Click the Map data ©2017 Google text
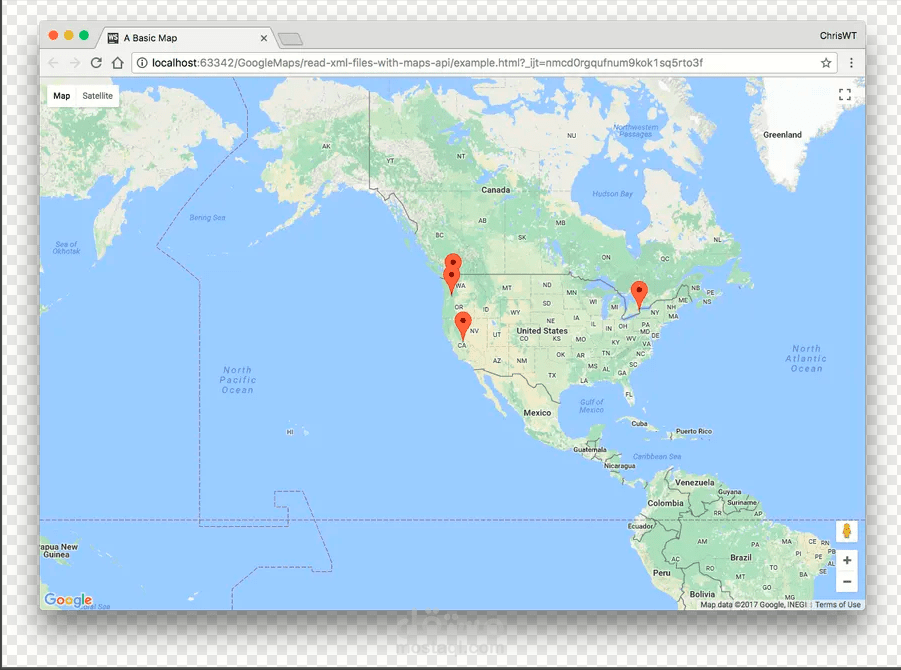Image resolution: width=901 pixels, height=670 pixels. [x=753, y=604]
